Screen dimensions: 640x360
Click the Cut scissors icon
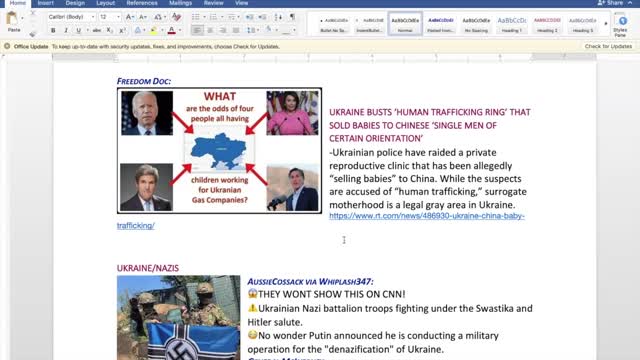(x=33, y=14)
